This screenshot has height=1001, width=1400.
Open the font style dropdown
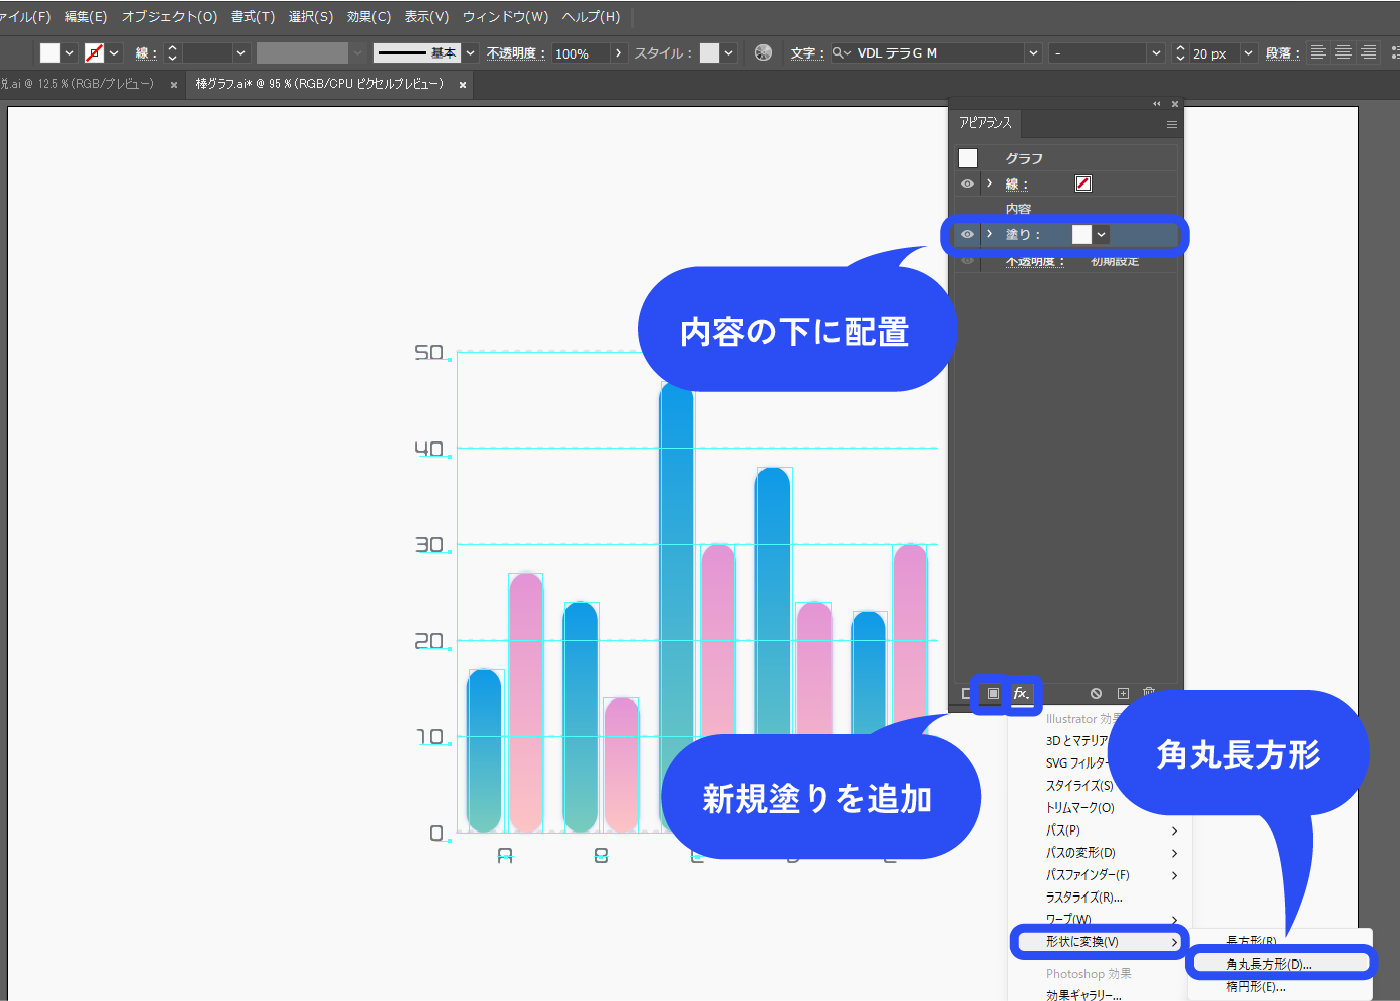(1156, 53)
